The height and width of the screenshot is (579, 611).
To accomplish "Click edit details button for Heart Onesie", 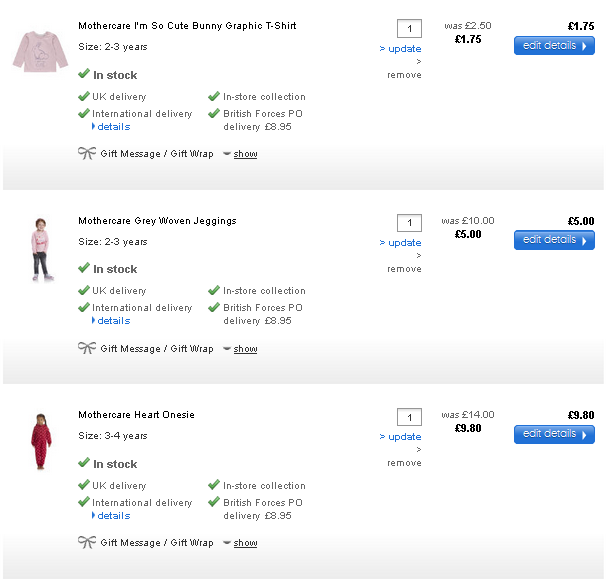I will pos(553,434).
